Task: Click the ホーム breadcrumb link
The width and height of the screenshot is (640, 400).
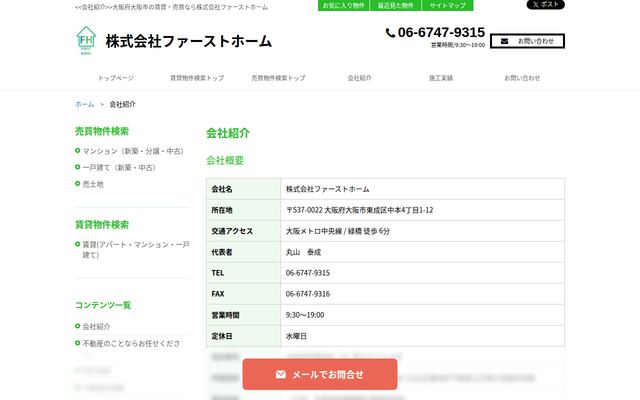Action: [84, 104]
